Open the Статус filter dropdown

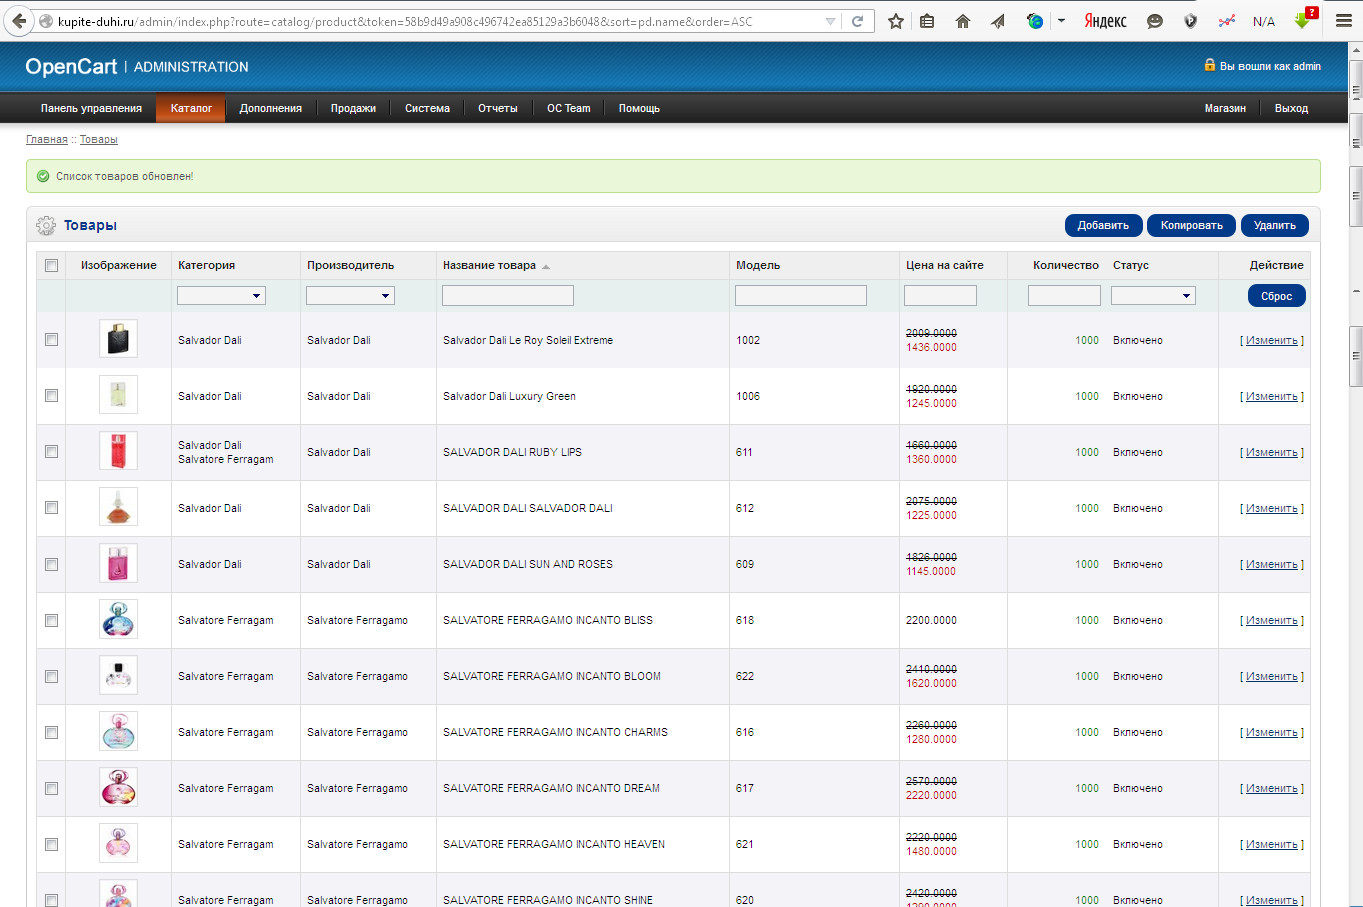(1153, 295)
